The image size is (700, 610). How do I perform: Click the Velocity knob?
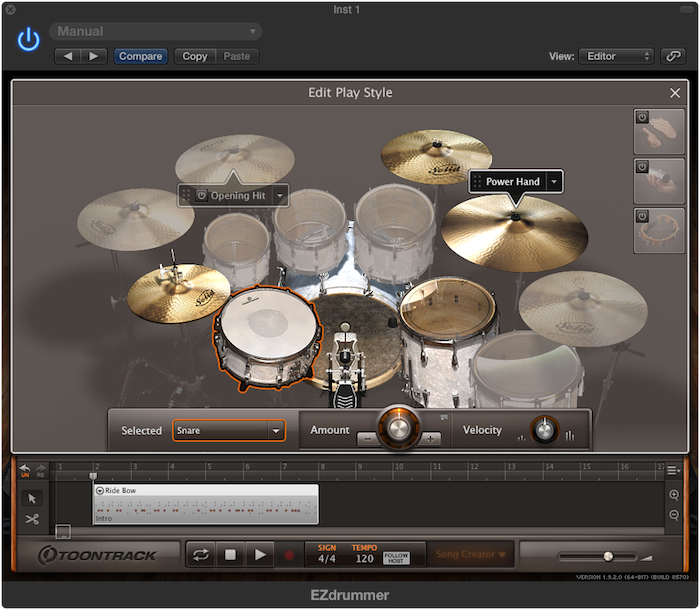544,430
